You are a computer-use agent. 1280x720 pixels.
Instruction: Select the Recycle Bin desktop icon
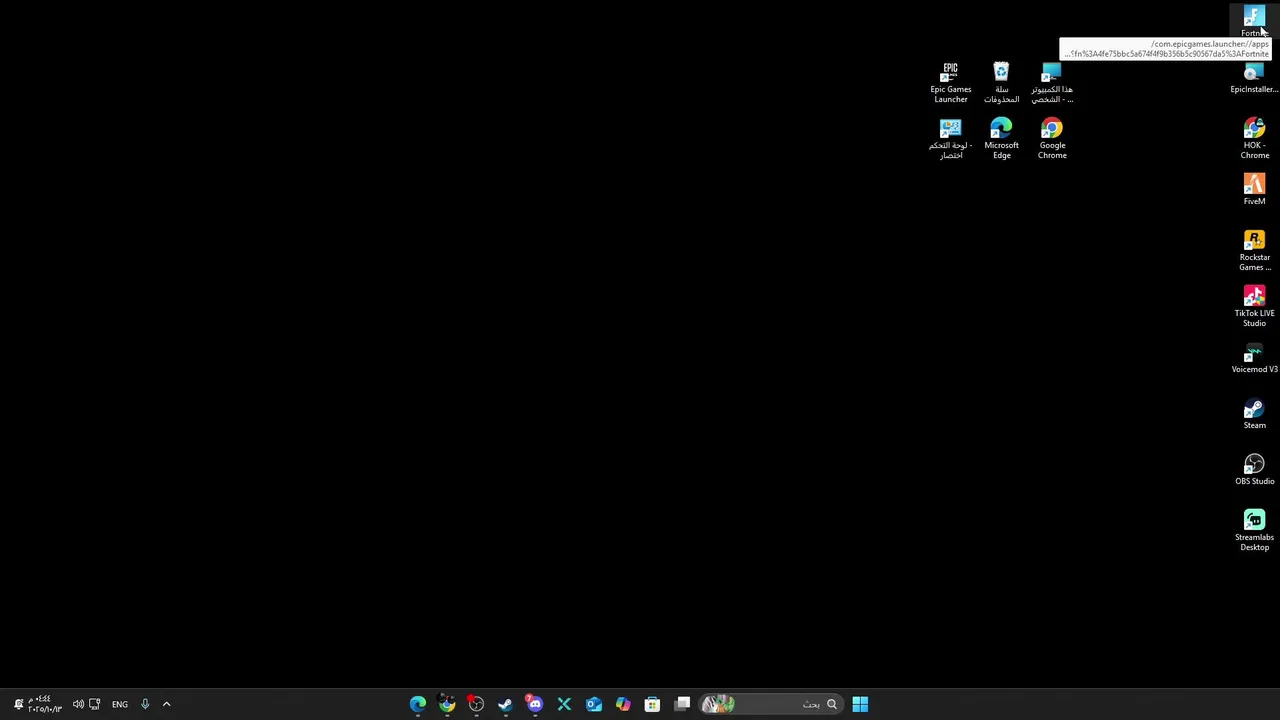click(x=1001, y=83)
